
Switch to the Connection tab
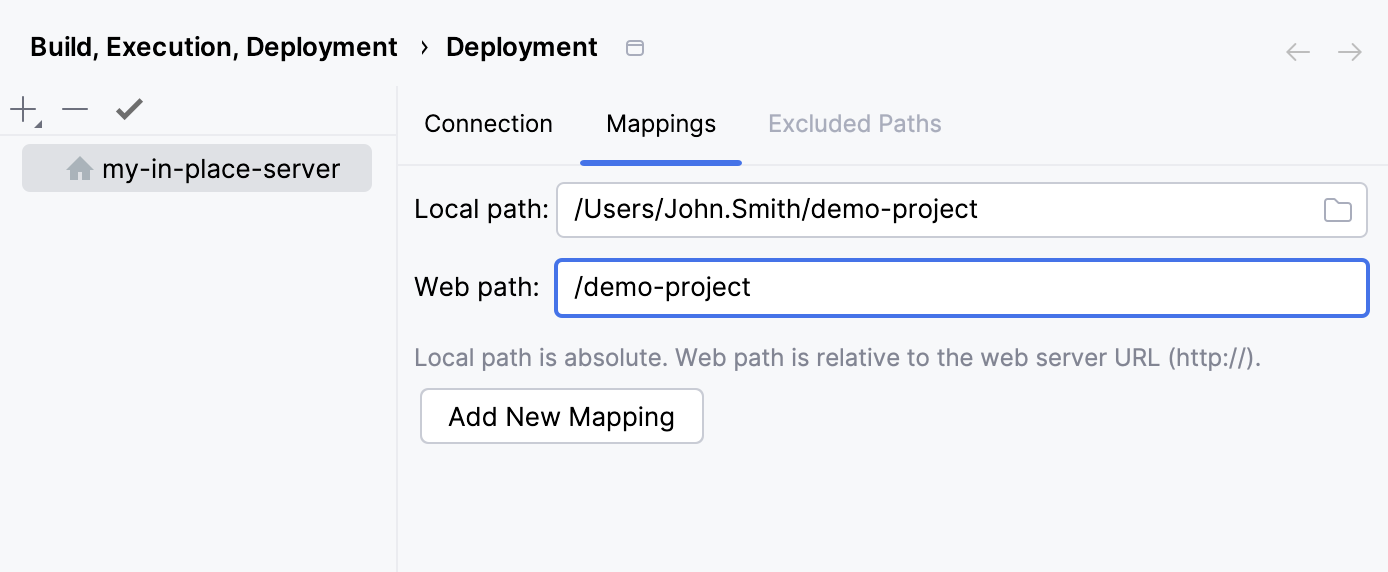488,124
